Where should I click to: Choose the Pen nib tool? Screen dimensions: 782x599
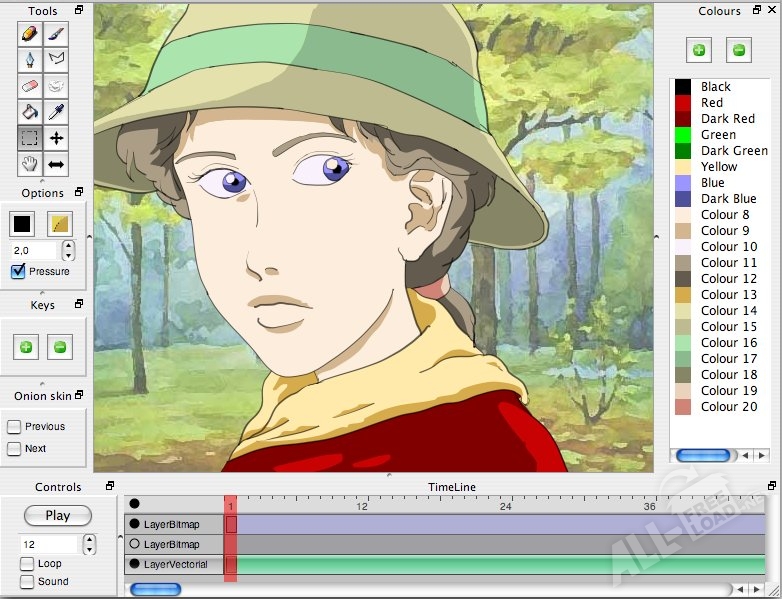(x=29, y=60)
